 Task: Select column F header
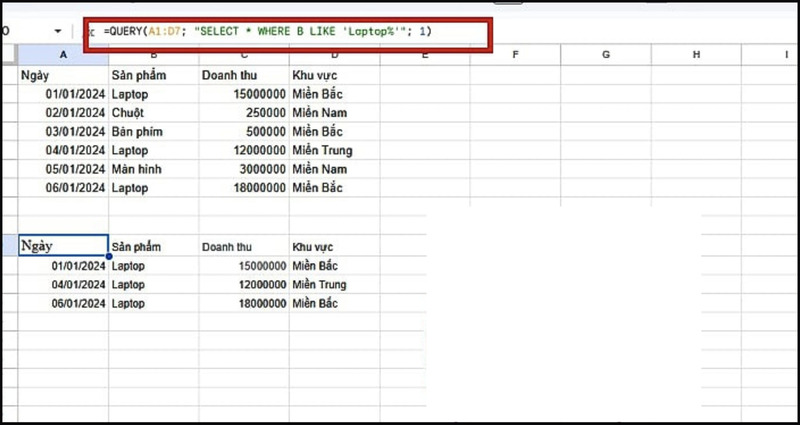tap(515, 55)
